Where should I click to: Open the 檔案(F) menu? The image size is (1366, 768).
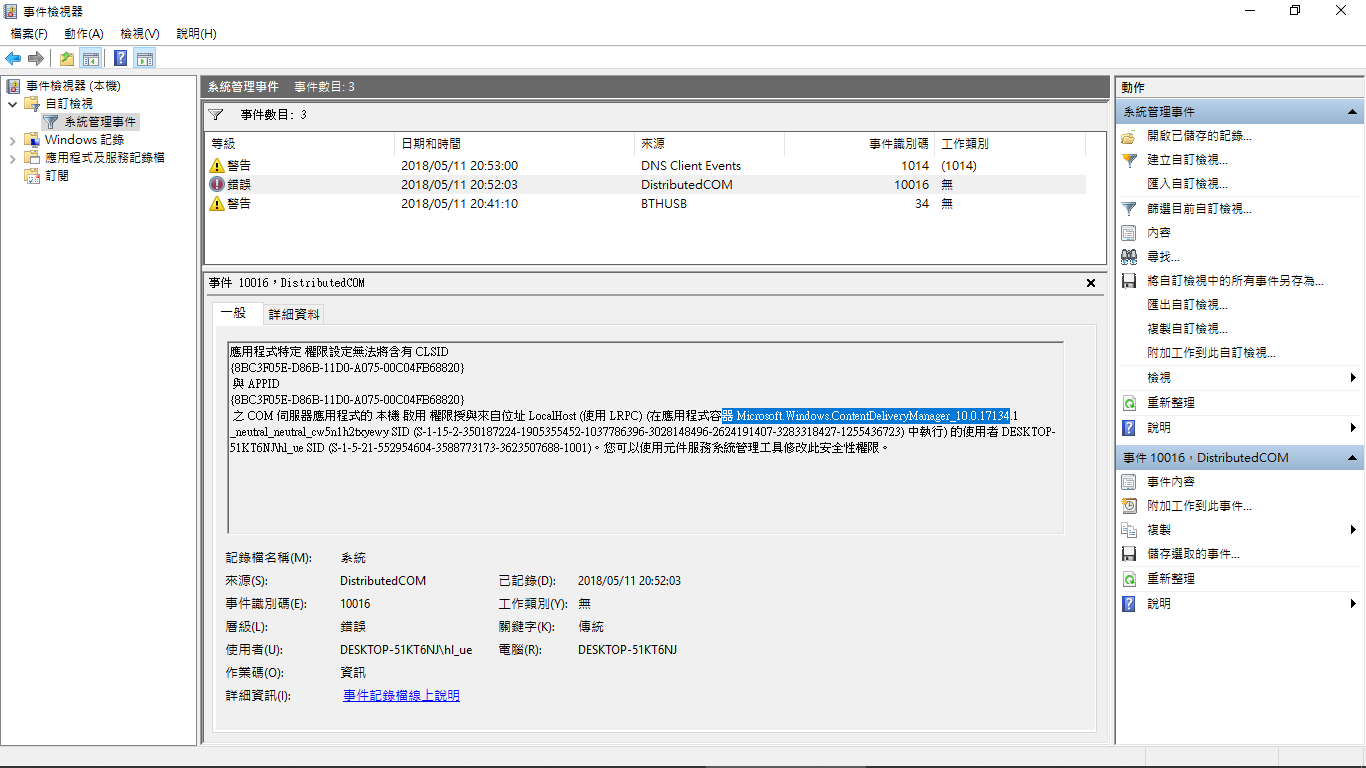click(29, 34)
